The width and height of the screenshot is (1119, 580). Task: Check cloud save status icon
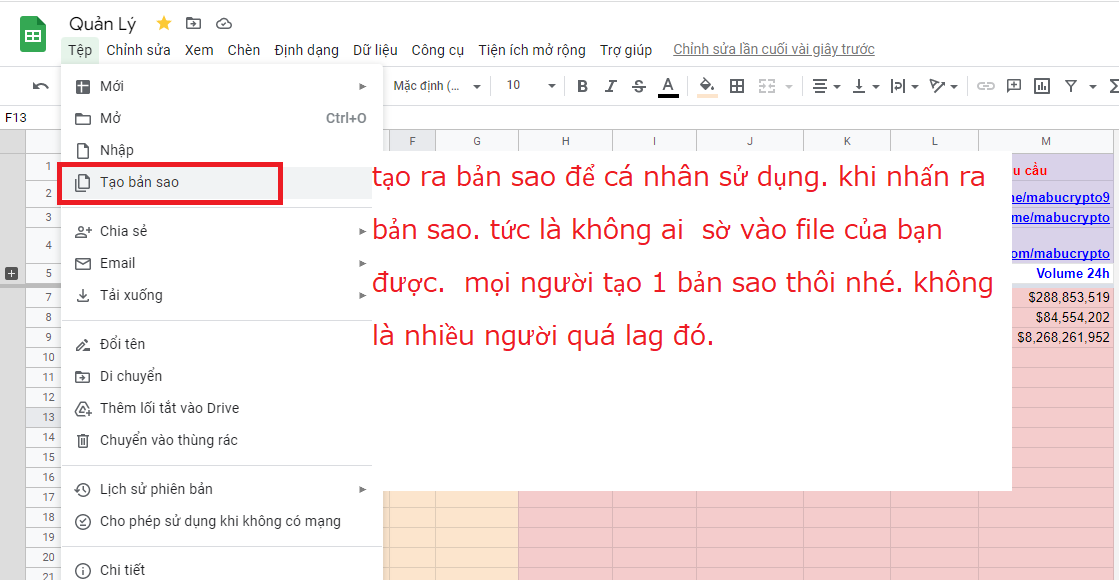pyautogui.click(x=223, y=24)
